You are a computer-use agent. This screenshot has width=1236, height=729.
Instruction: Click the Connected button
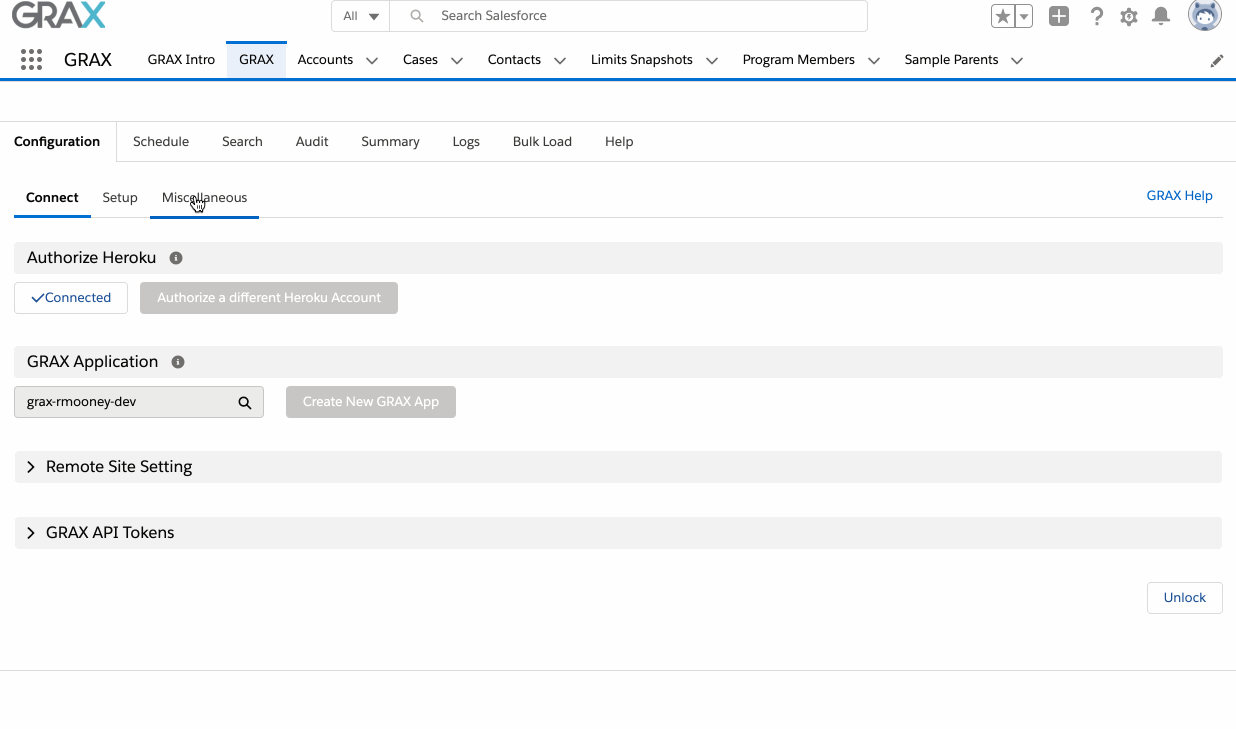pos(71,298)
